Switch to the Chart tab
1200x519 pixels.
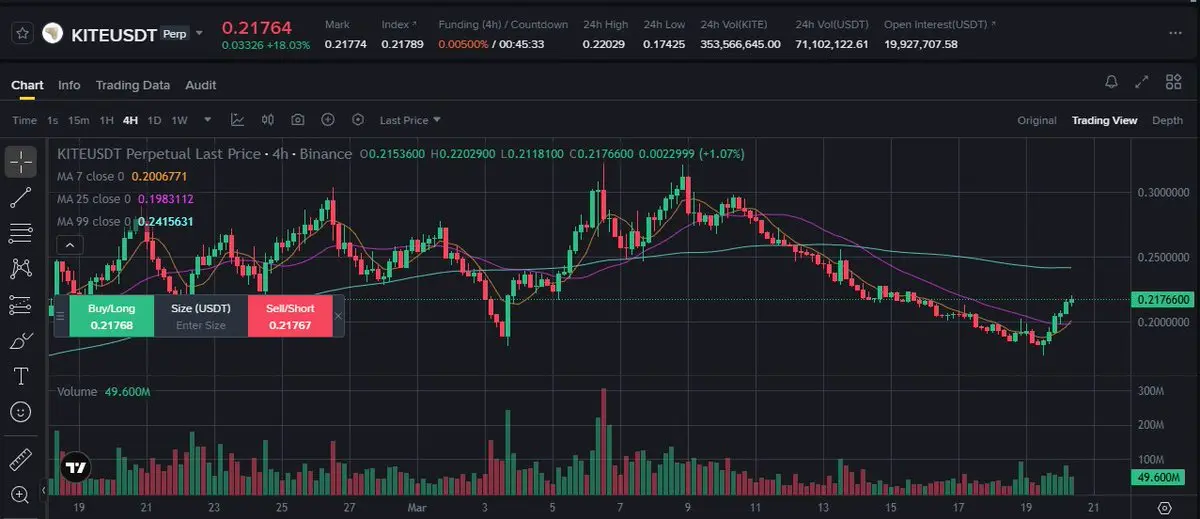(x=27, y=85)
